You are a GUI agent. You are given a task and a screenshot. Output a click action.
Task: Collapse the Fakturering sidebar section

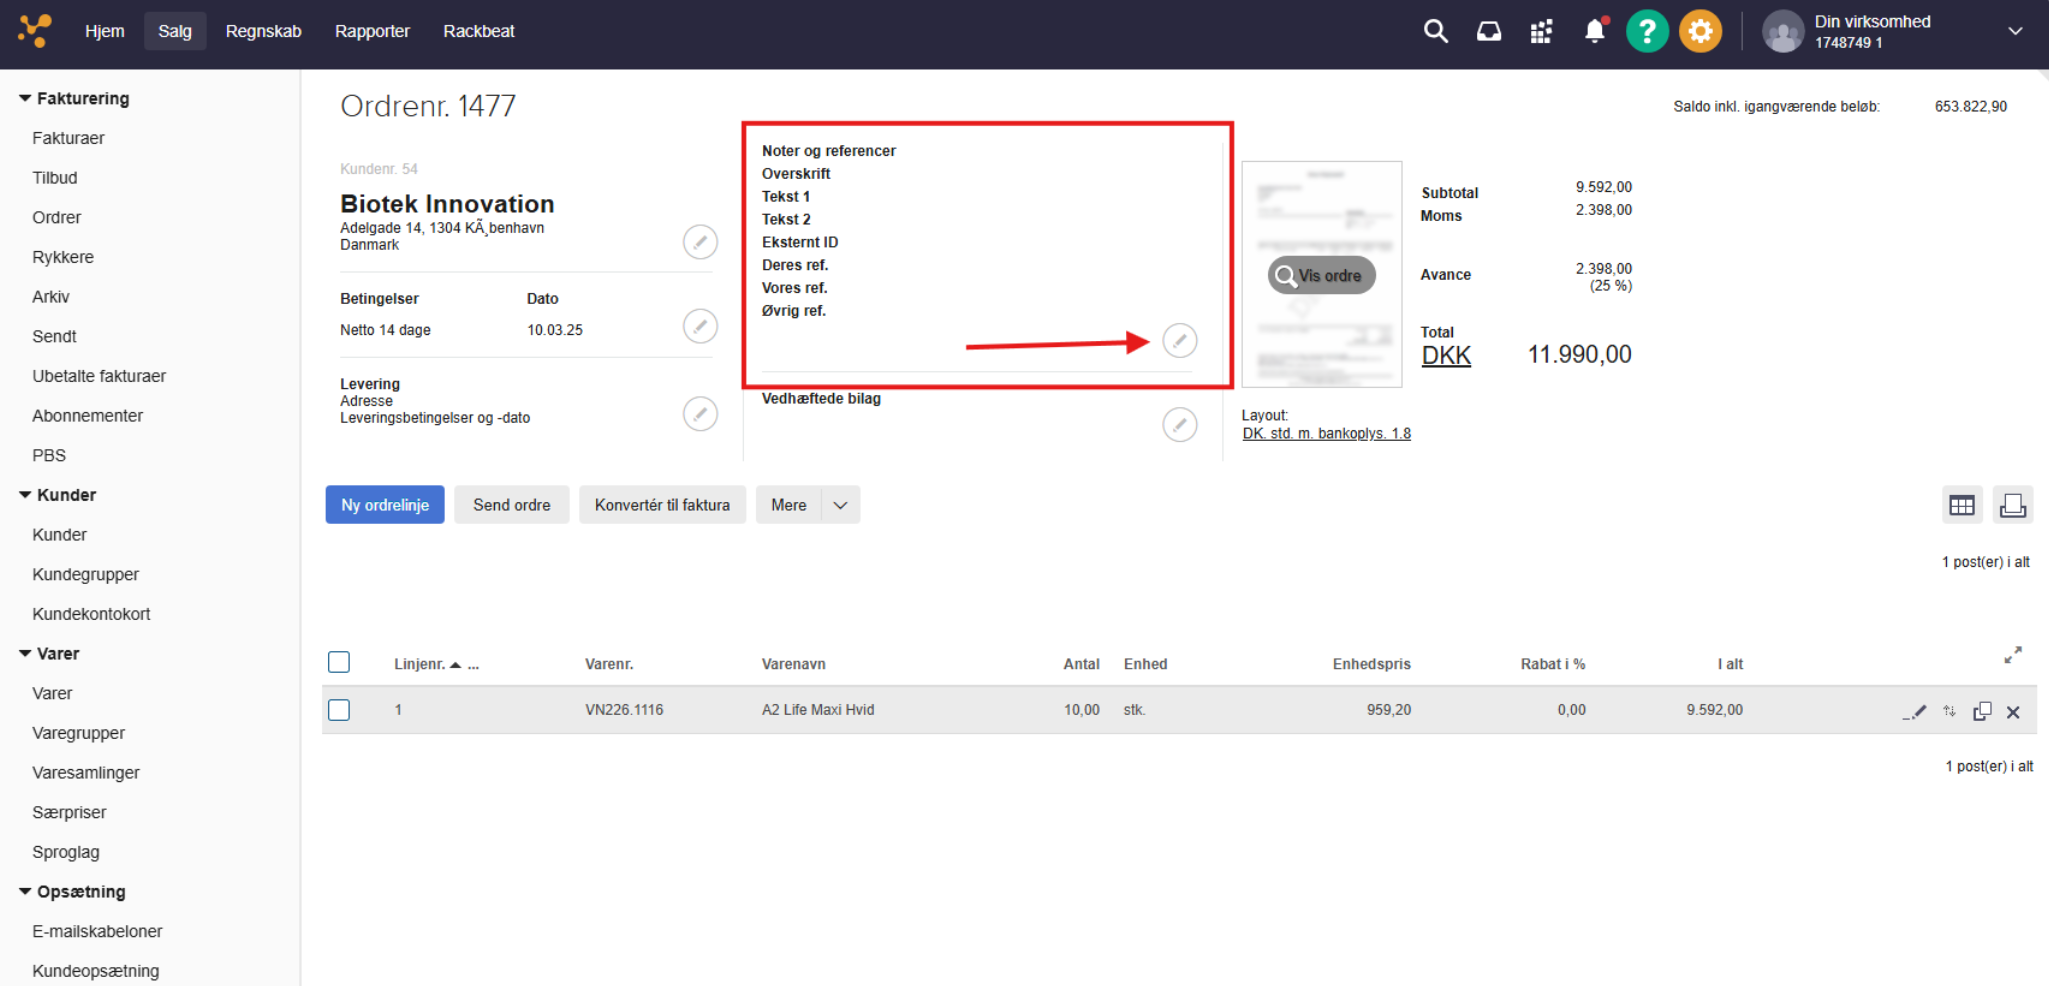(x=25, y=98)
